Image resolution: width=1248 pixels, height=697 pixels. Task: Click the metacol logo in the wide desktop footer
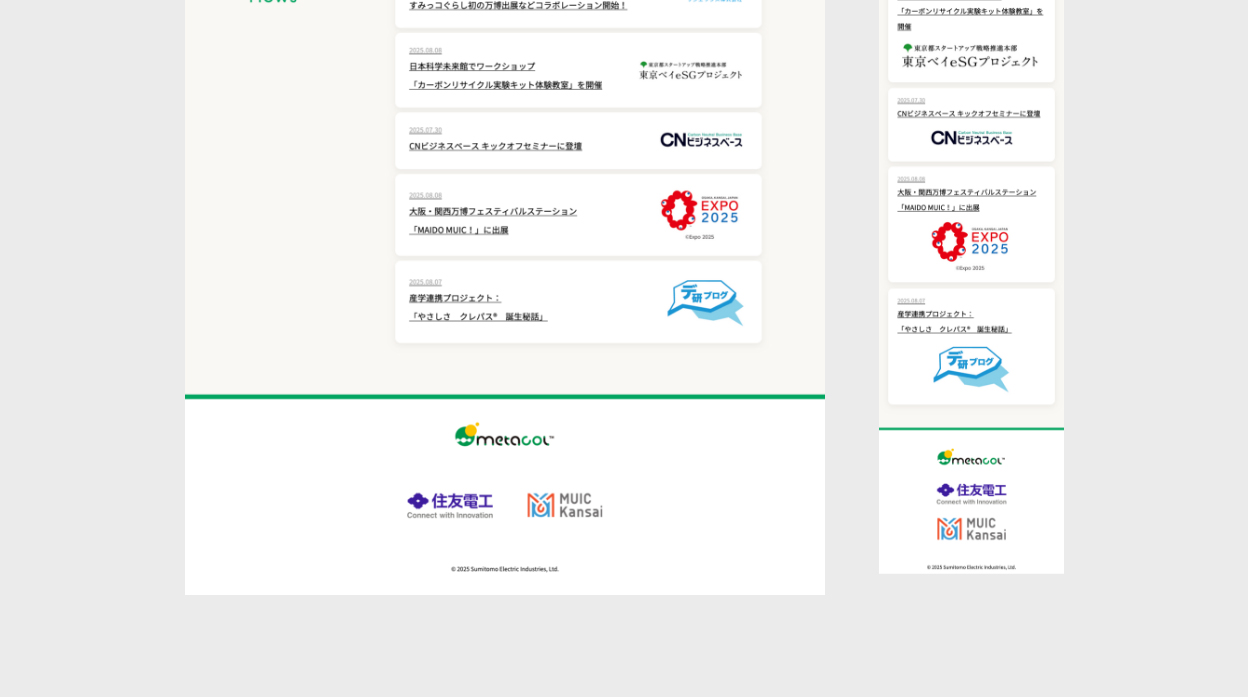(x=504, y=435)
